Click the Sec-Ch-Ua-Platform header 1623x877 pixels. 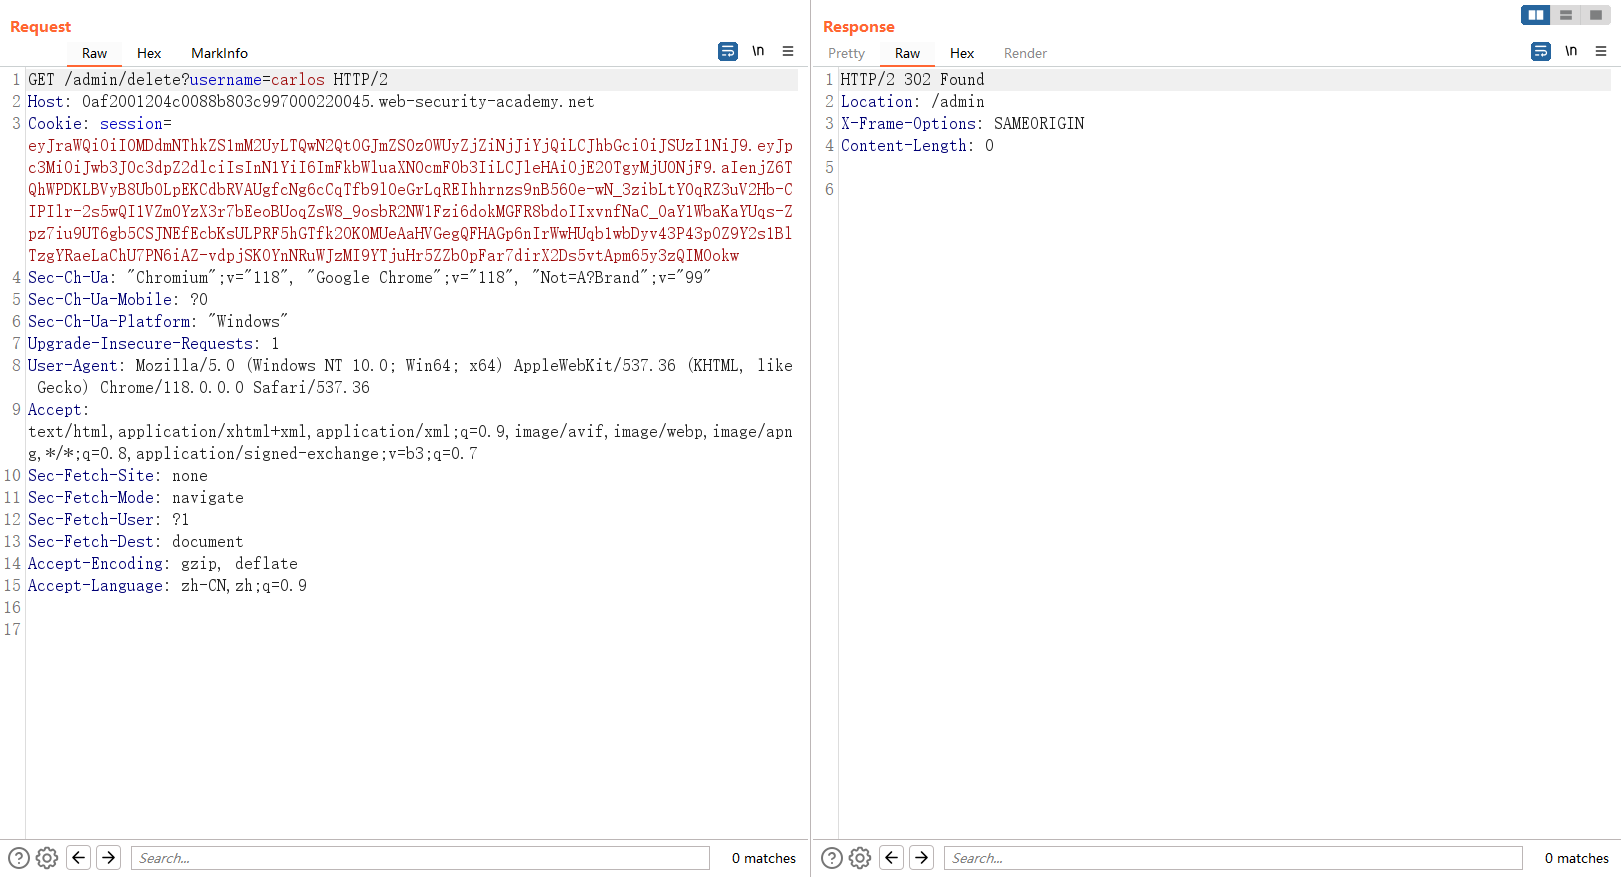click(x=158, y=321)
